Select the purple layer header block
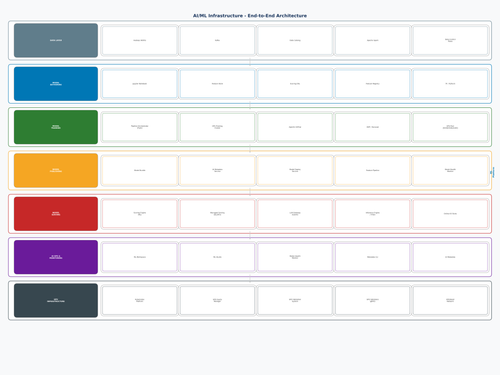Viewport: 500px width, 375px height. coord(56,257)
